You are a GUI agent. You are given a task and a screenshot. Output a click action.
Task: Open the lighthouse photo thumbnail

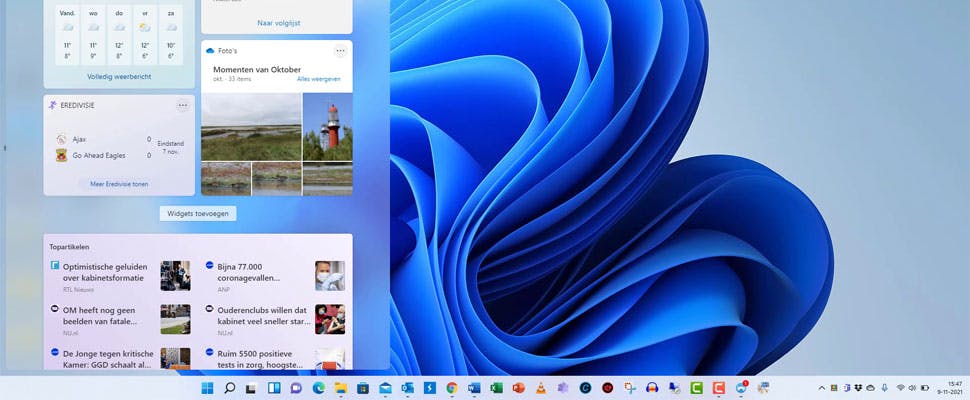(328, 127)
